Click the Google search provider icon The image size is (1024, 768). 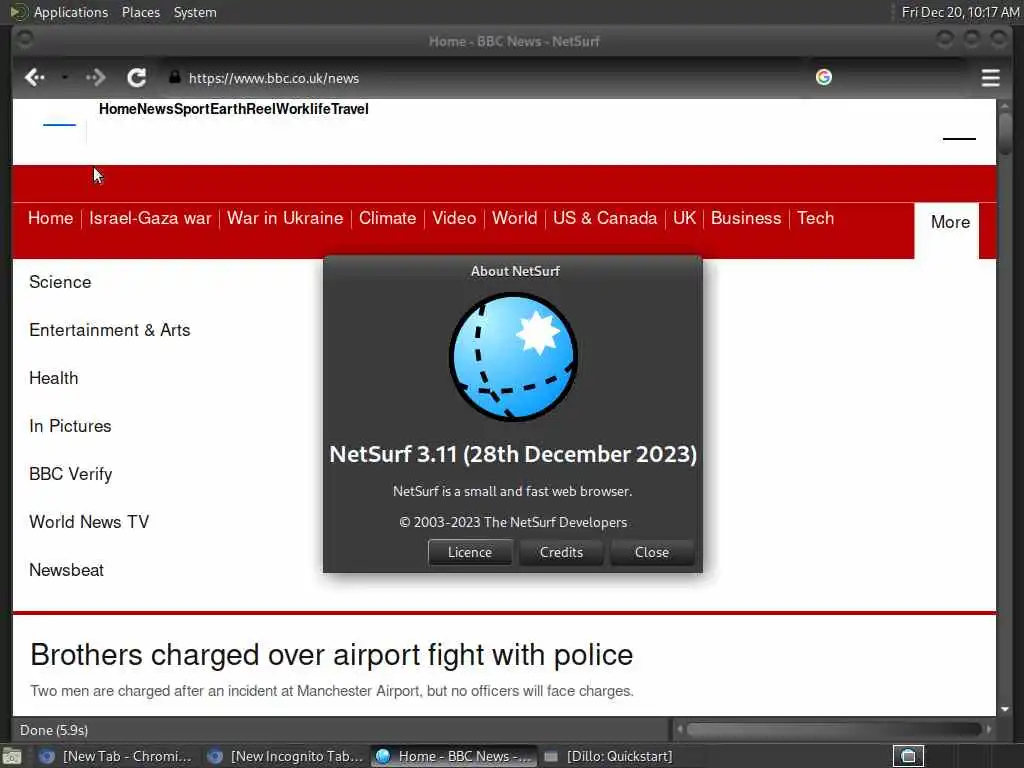pos(824,77)
